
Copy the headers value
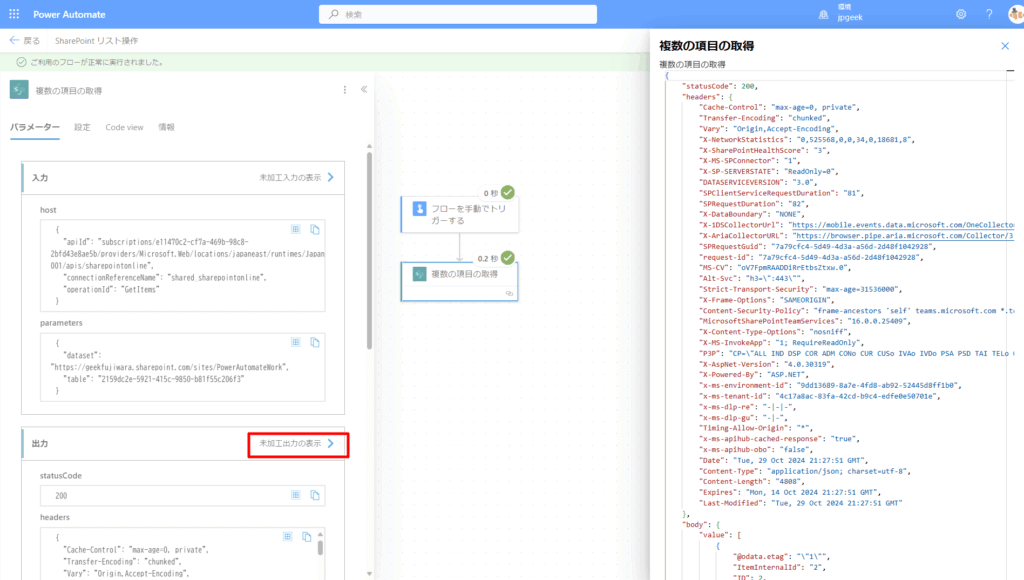tap(306, 536)
